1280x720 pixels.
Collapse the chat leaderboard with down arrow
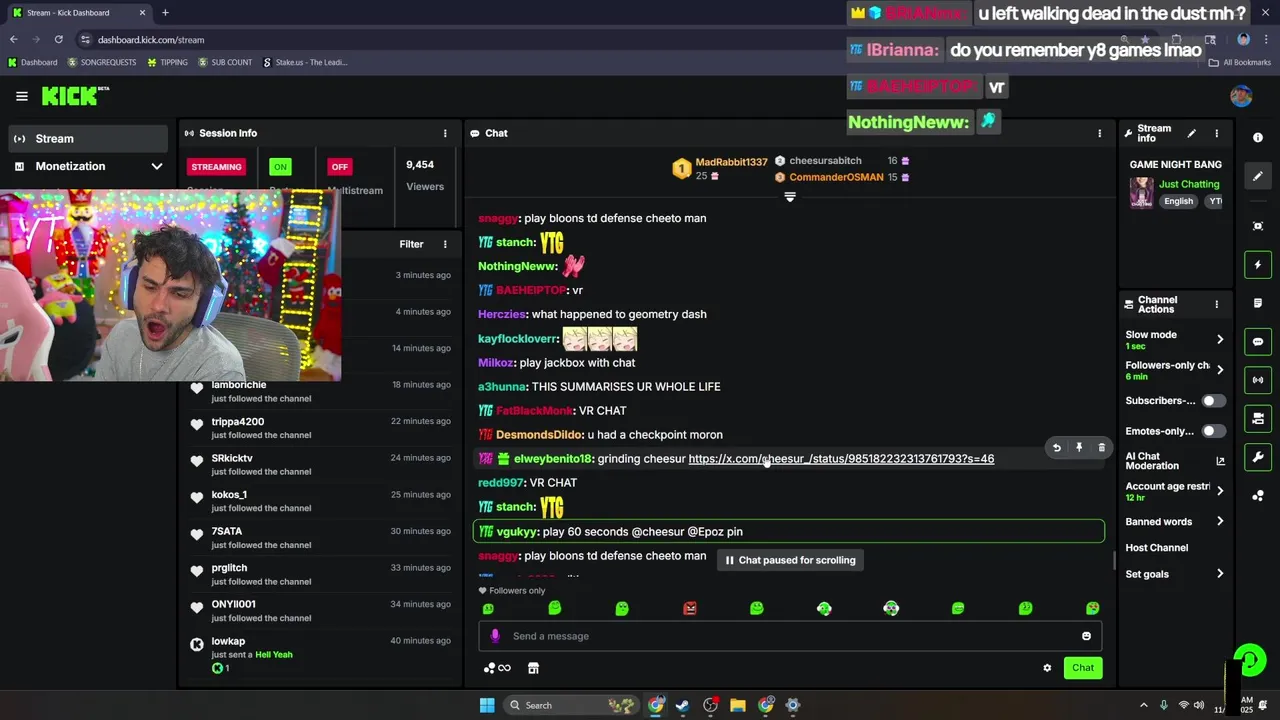coord(790,197)
